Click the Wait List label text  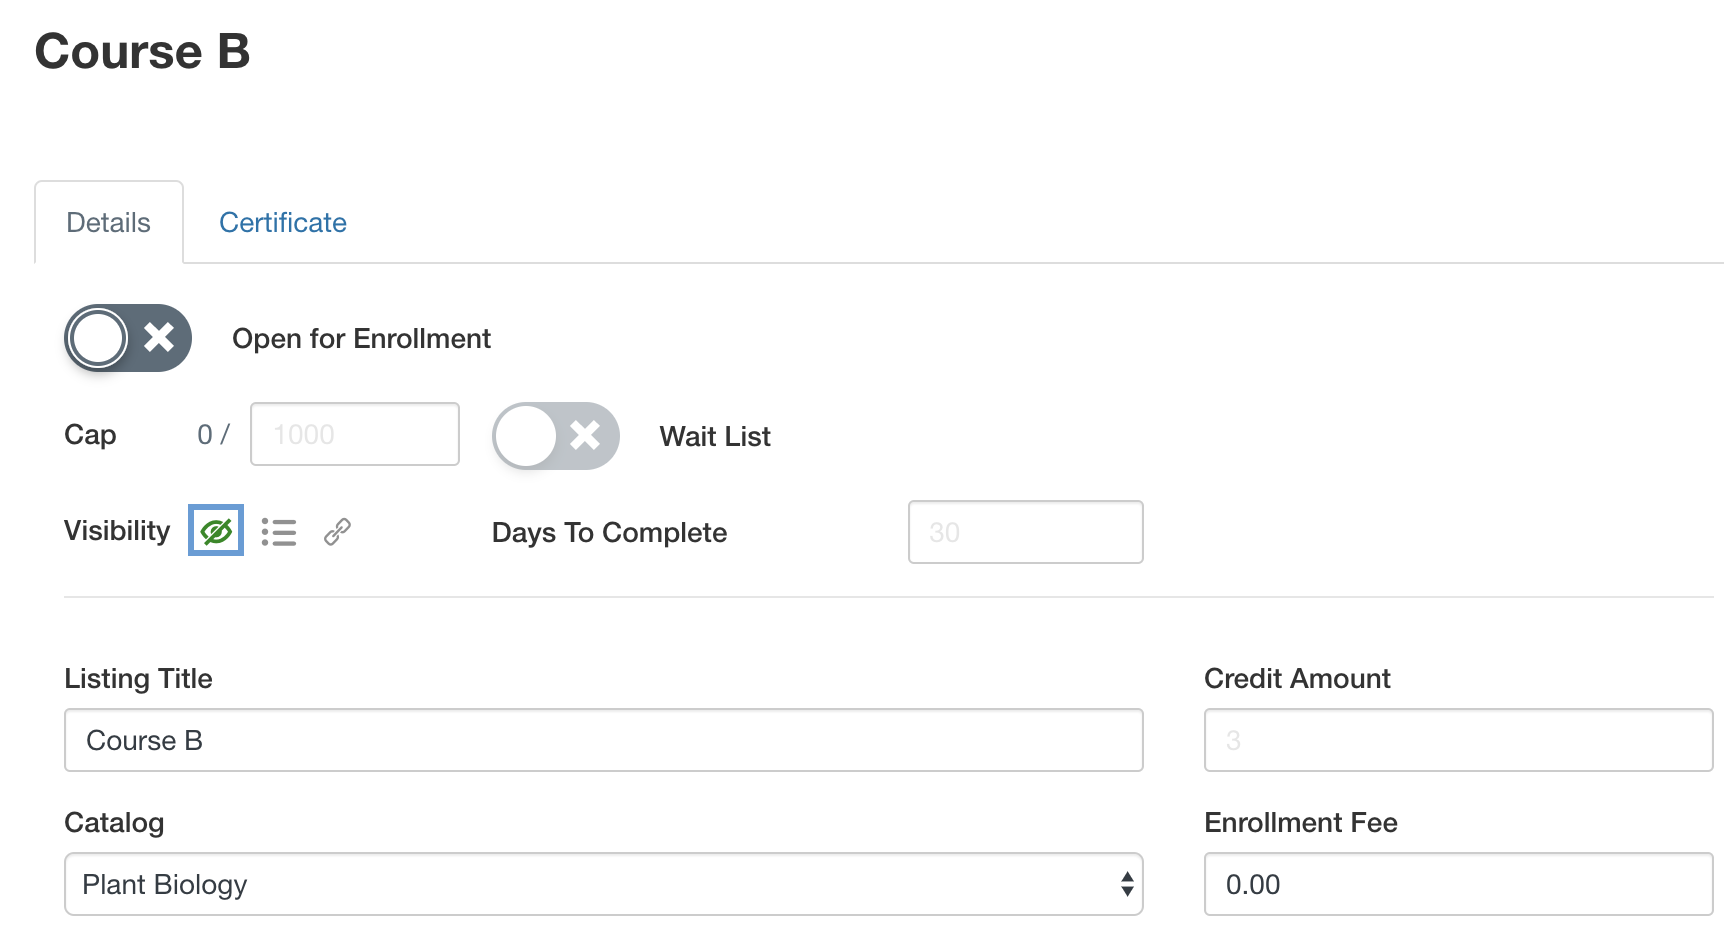pos(715,437)
